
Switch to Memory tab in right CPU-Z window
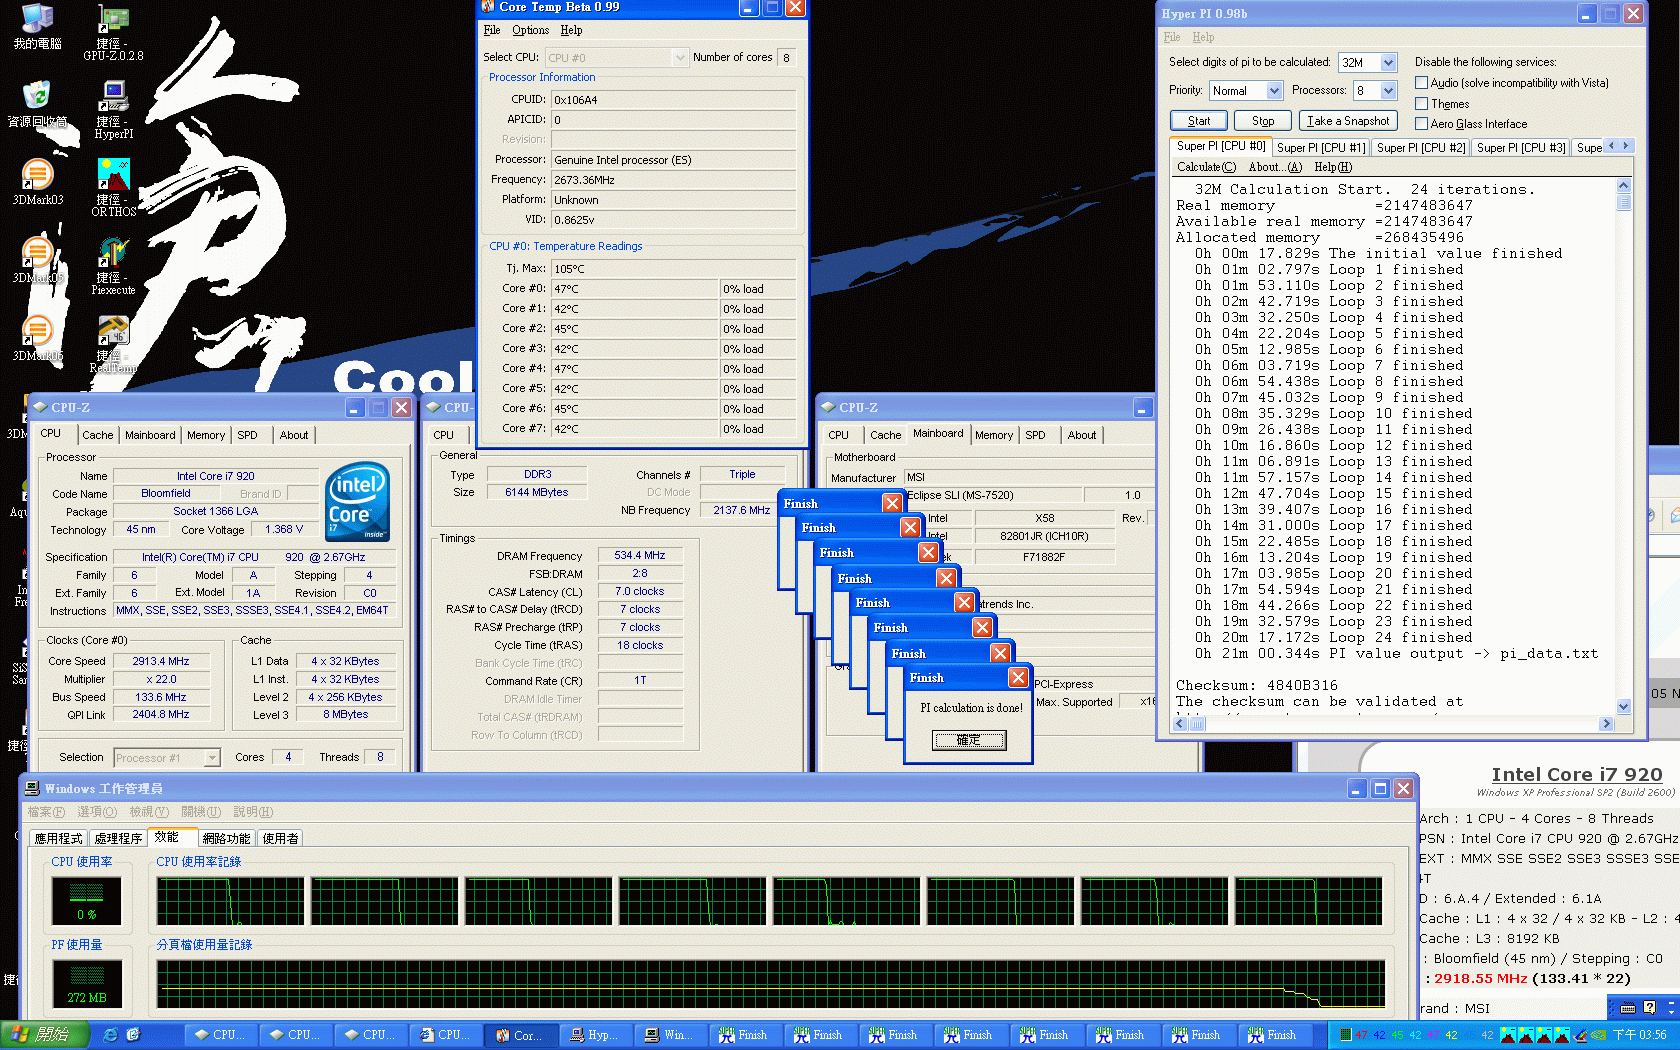point(994,435)
